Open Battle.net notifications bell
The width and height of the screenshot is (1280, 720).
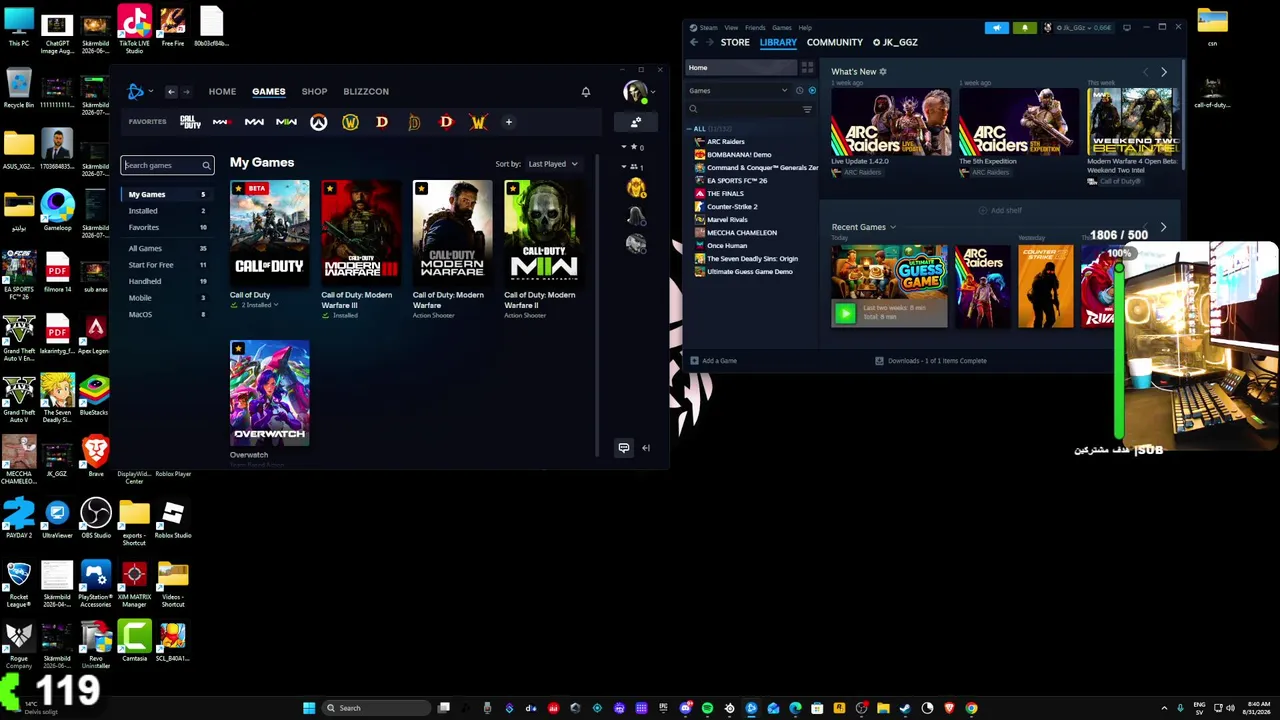[x=586, y=92]
